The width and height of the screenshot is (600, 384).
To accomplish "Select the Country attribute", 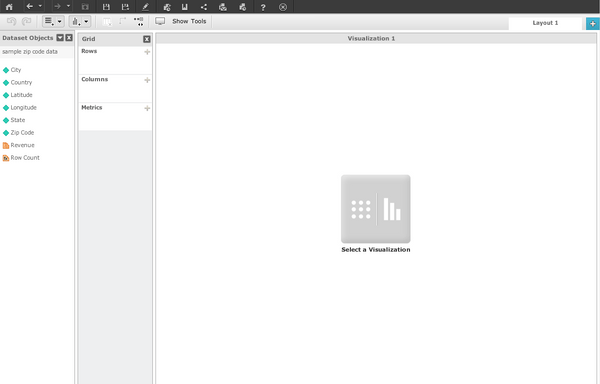I will (17, 82).
